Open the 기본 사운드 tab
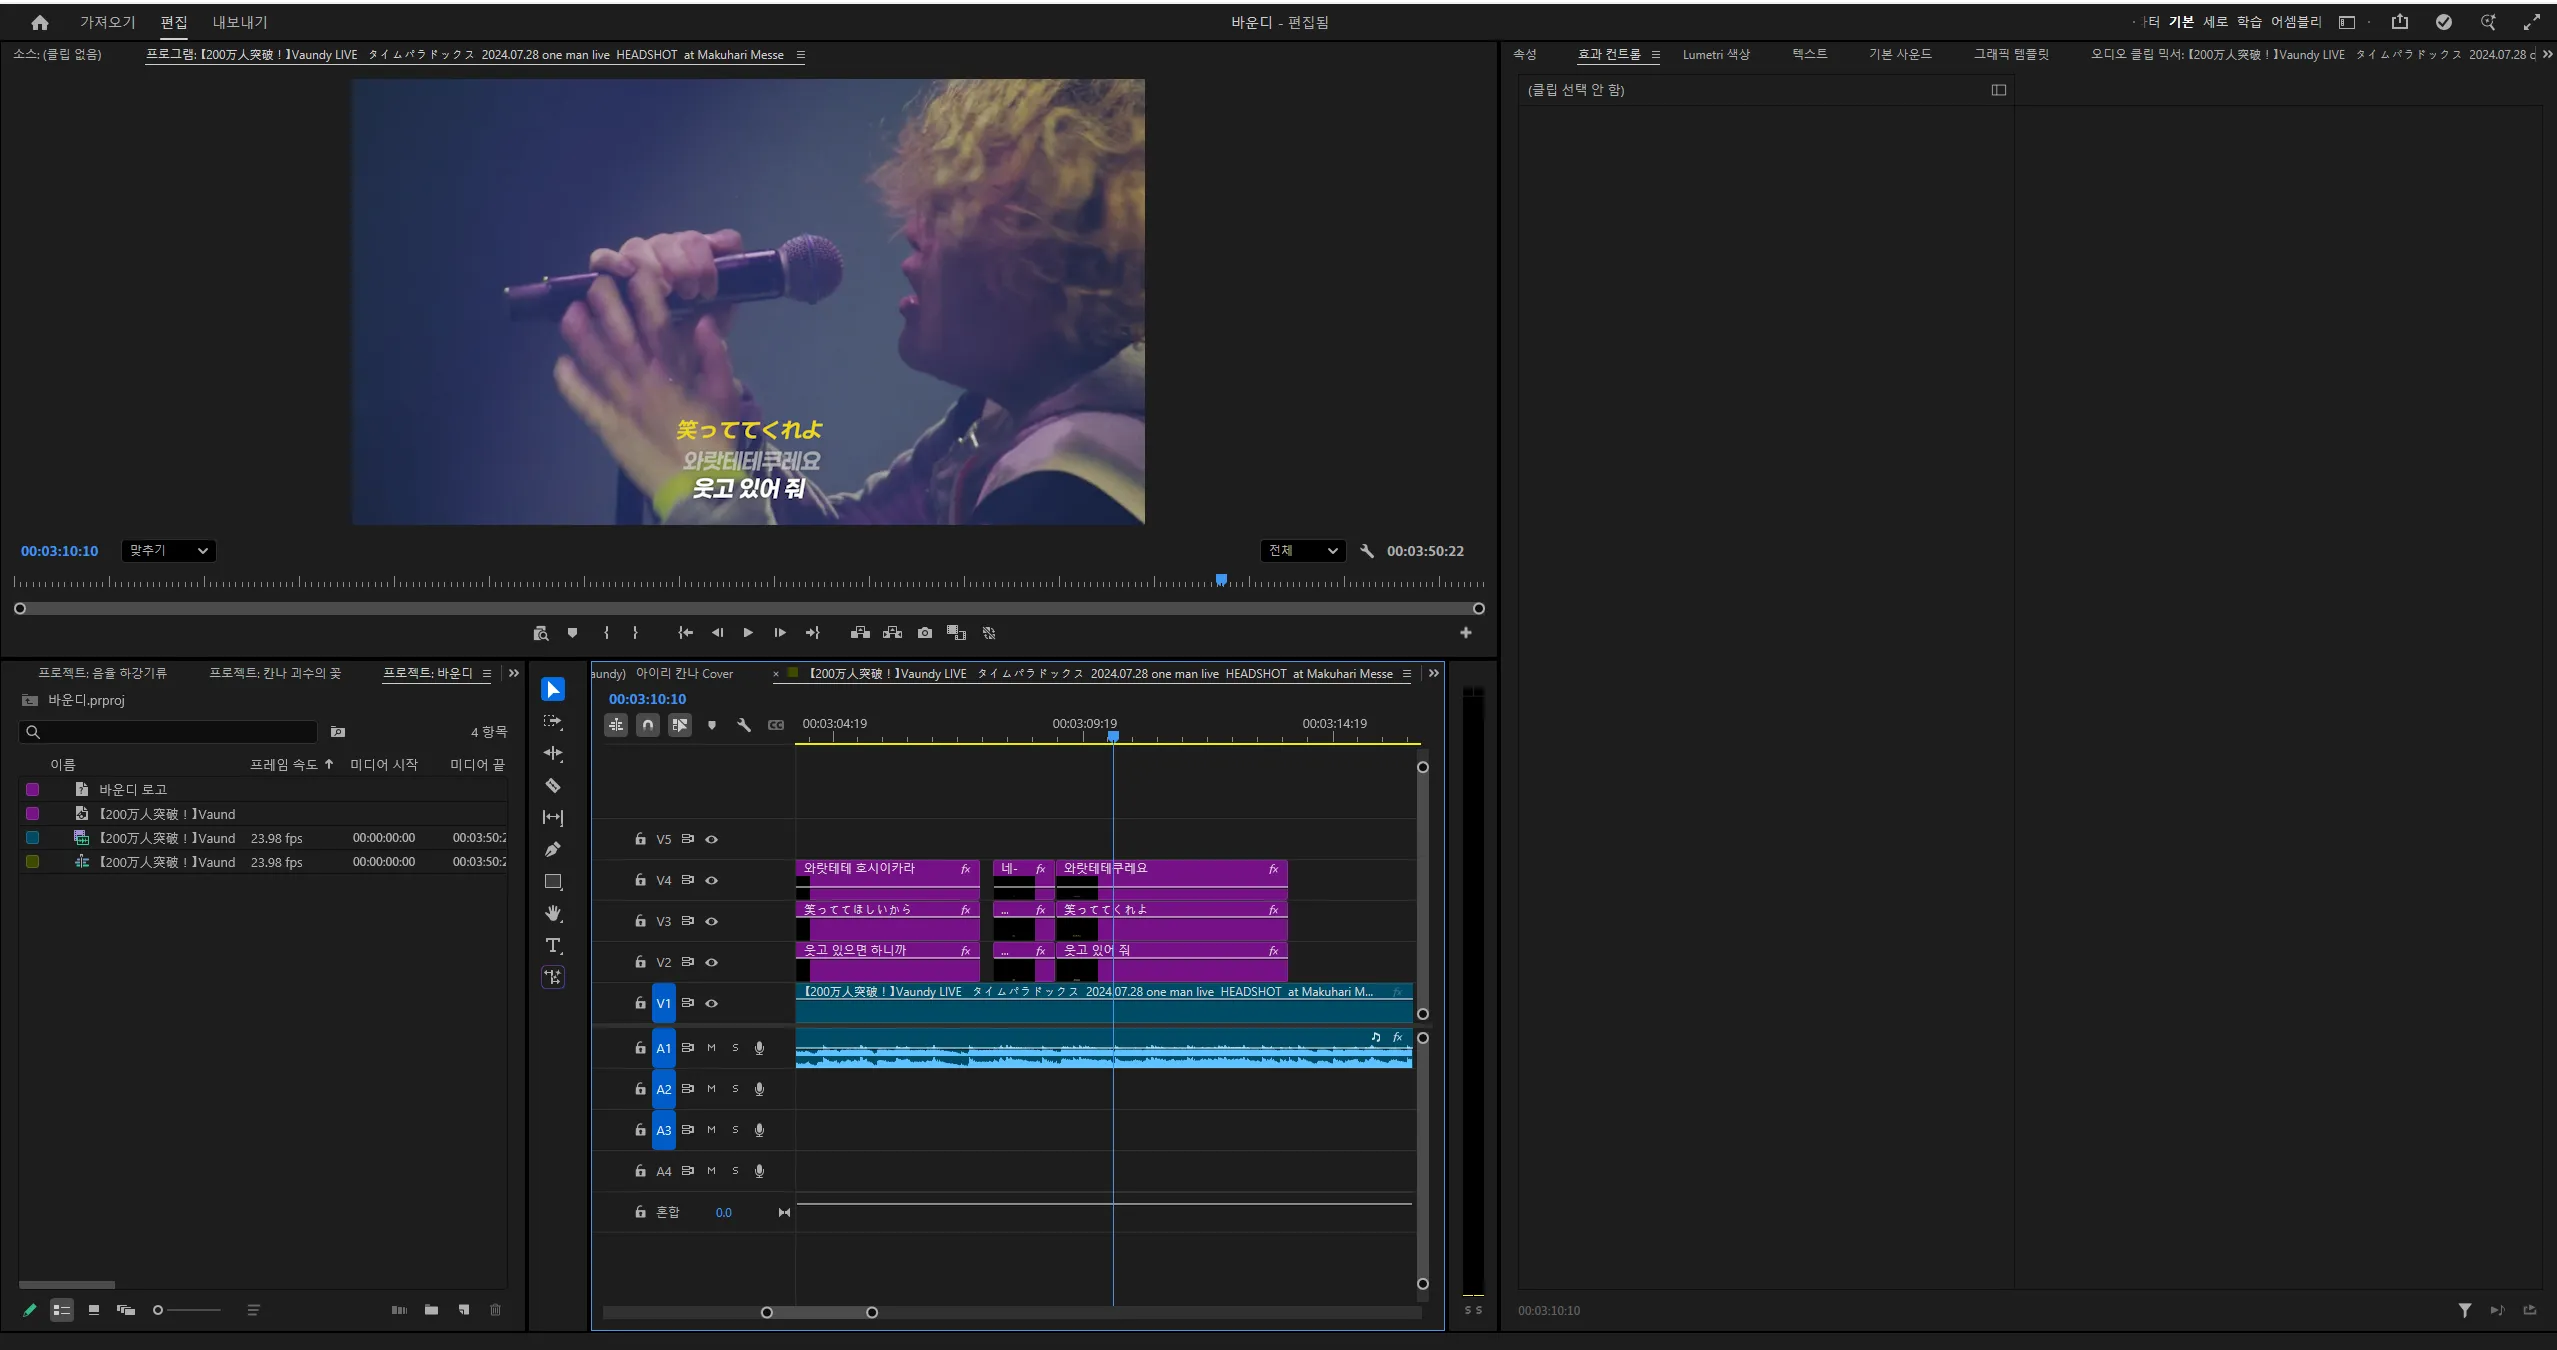Viewport: 2557px width, 1350px height. point(1900,55)
